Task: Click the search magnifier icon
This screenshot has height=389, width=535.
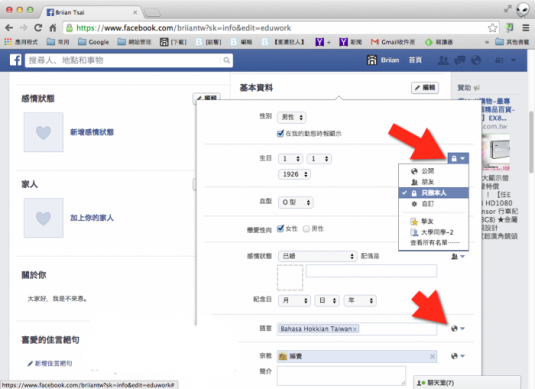Action: (227, 60)
